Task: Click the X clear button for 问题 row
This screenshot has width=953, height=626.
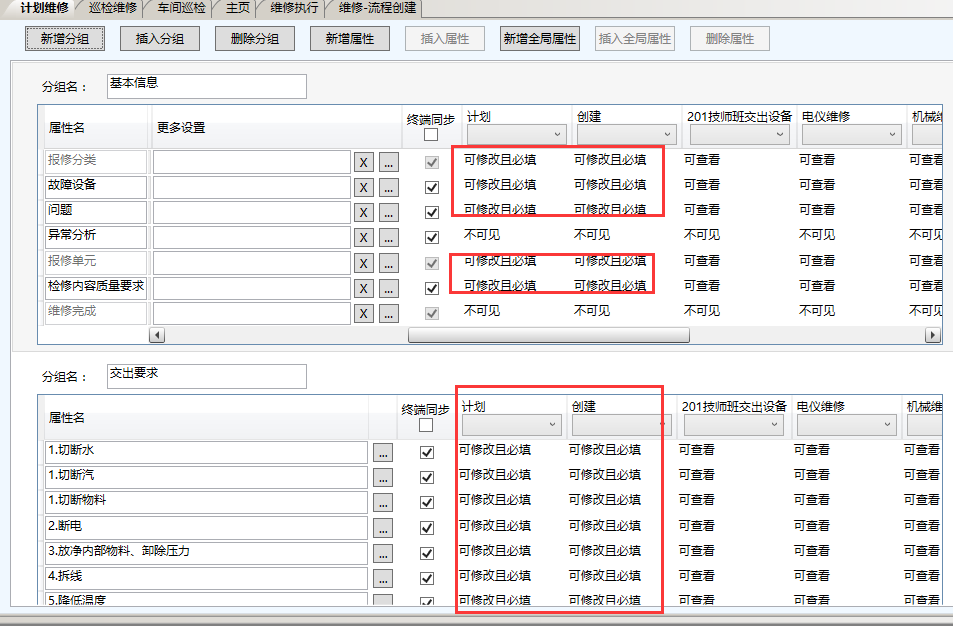Action: 364,212
